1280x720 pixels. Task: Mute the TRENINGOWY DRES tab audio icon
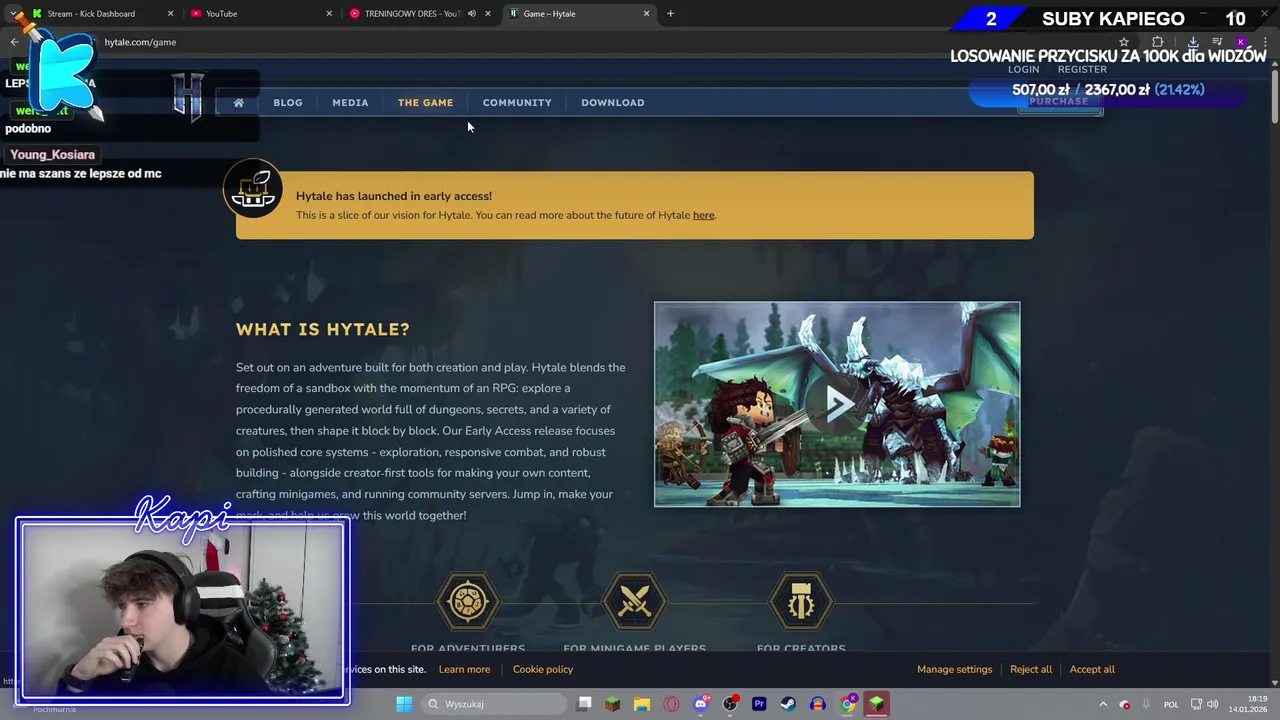(x=471, y=14)
